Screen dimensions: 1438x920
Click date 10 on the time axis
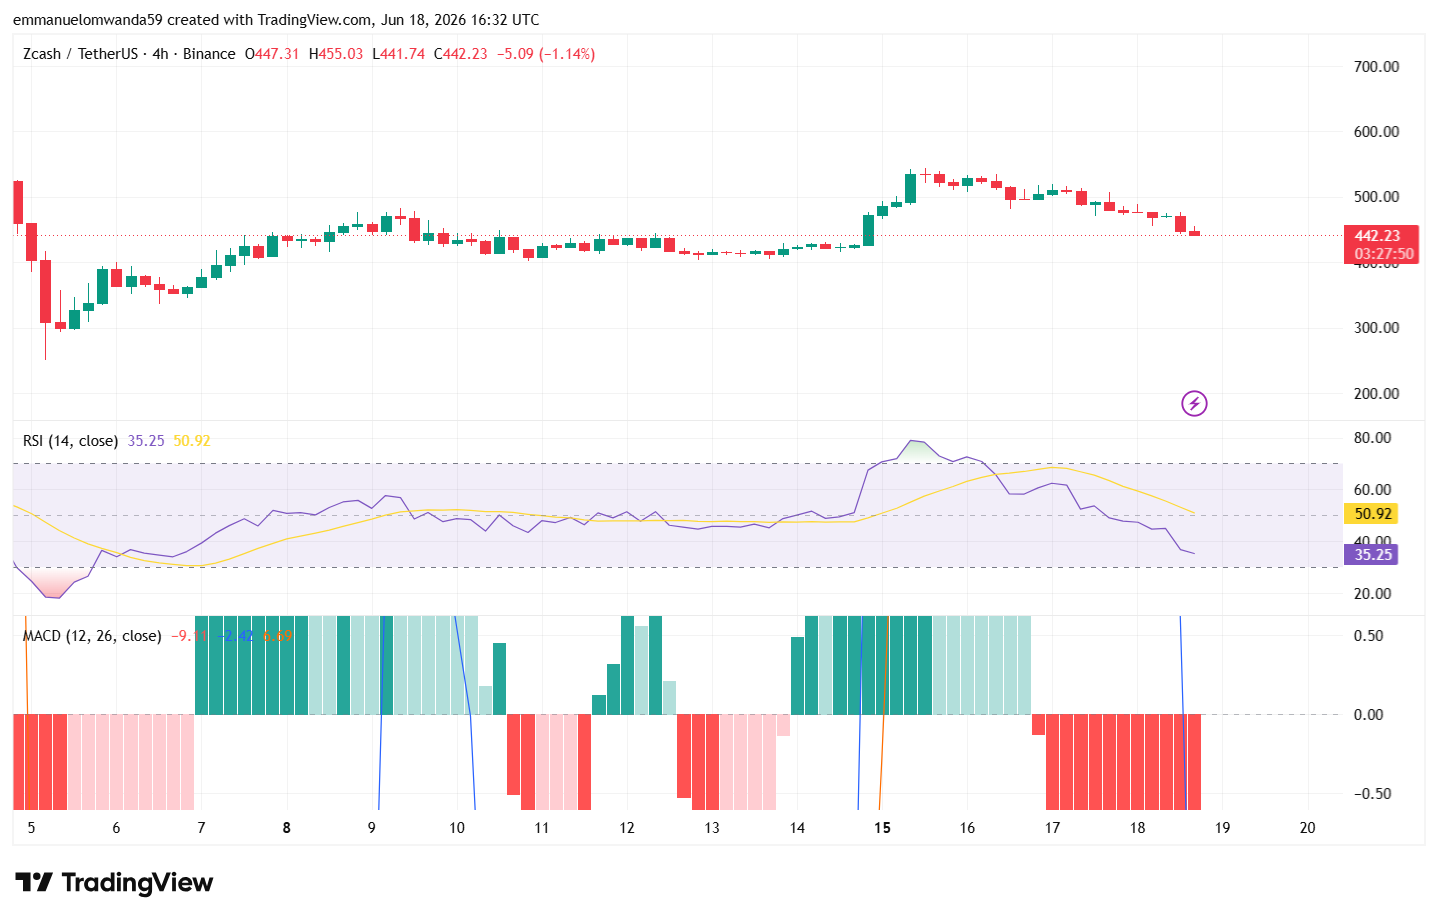tap(457, 828)
